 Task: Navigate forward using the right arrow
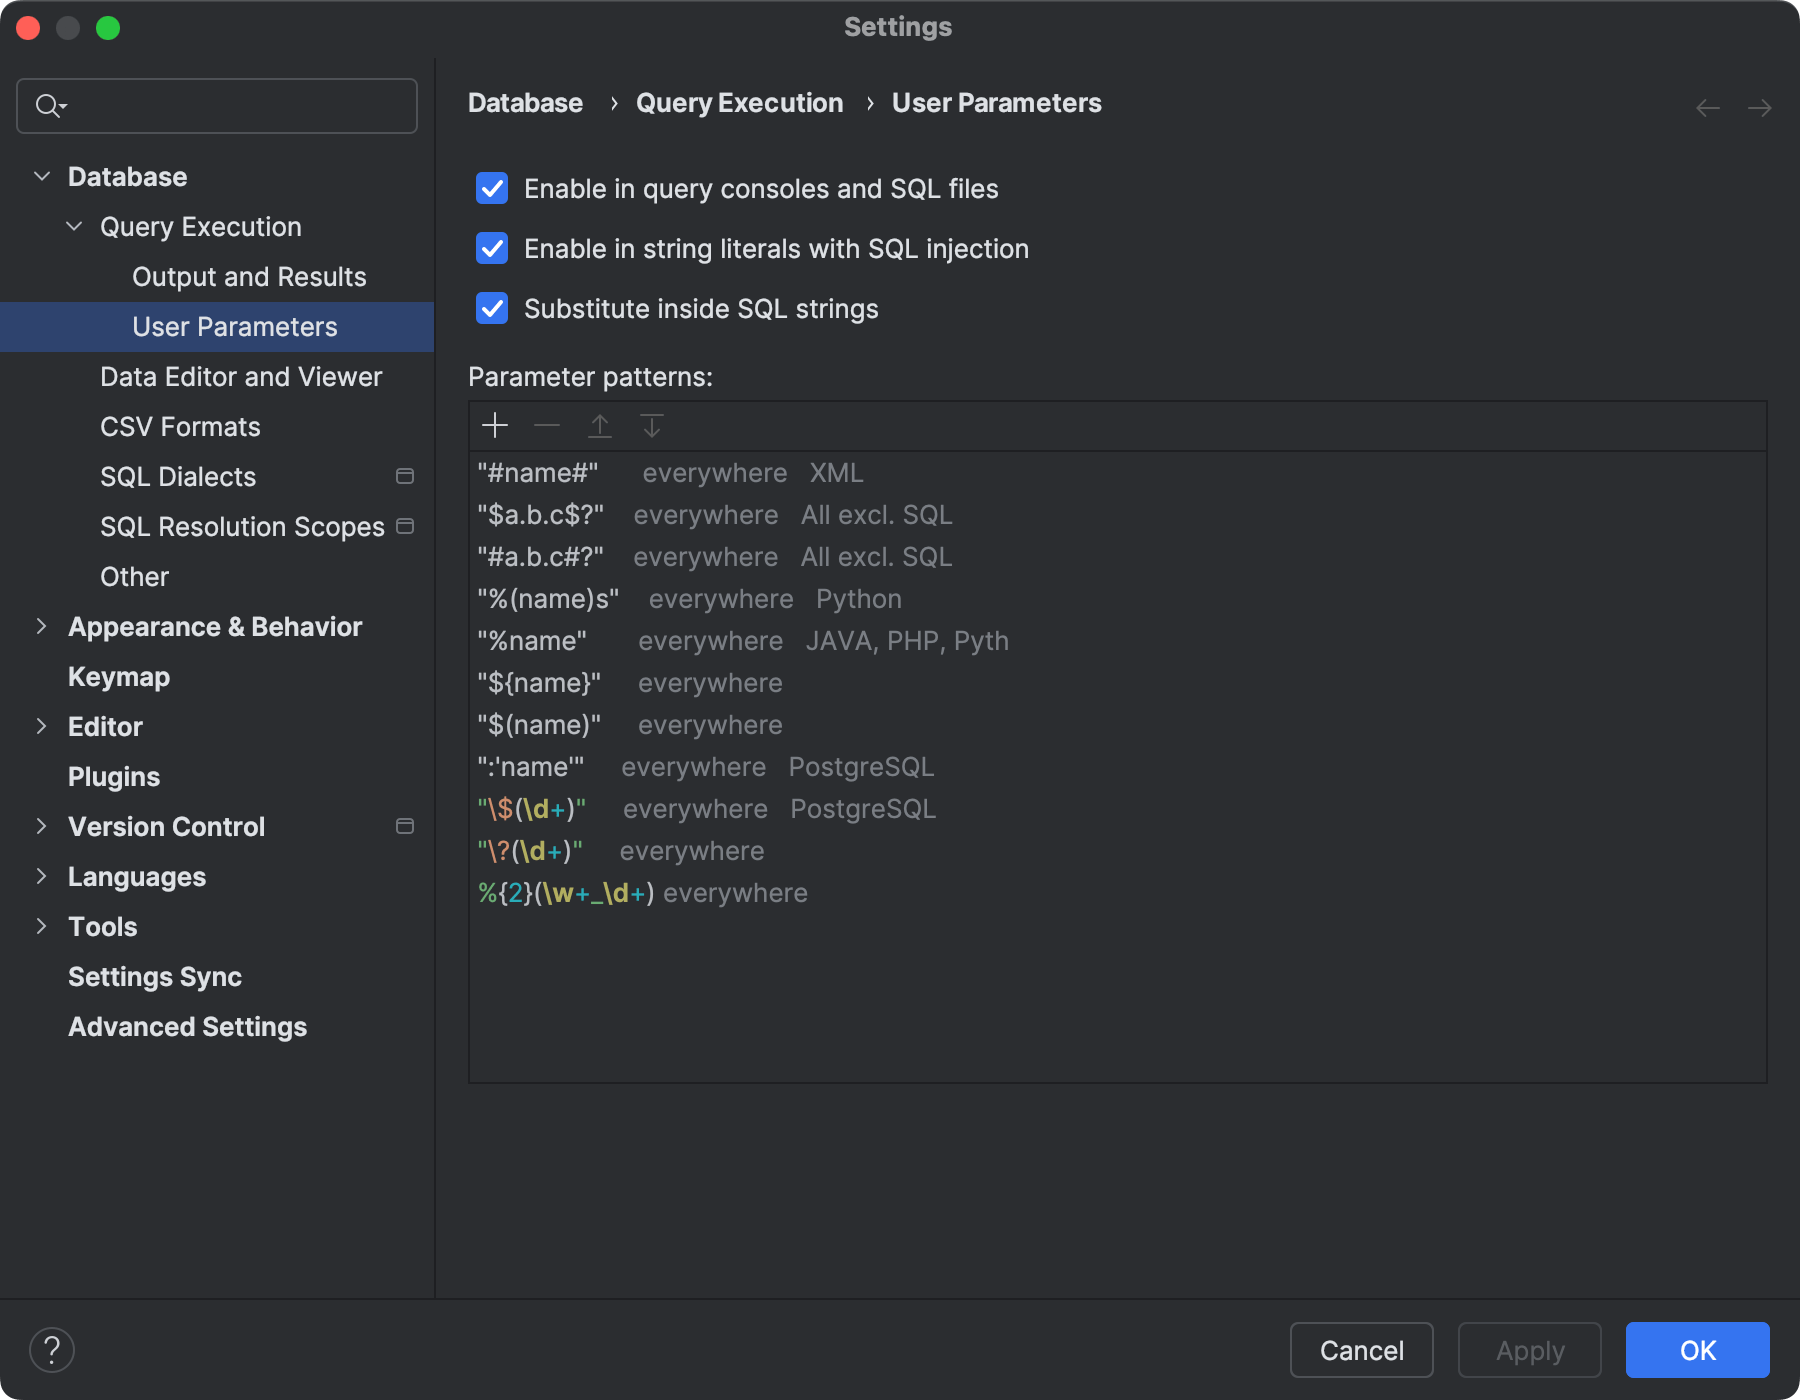click(x=1760, y=107)
